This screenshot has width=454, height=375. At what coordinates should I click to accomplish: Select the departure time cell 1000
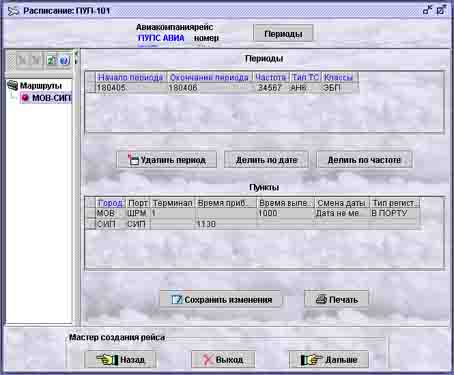[285, 213]
